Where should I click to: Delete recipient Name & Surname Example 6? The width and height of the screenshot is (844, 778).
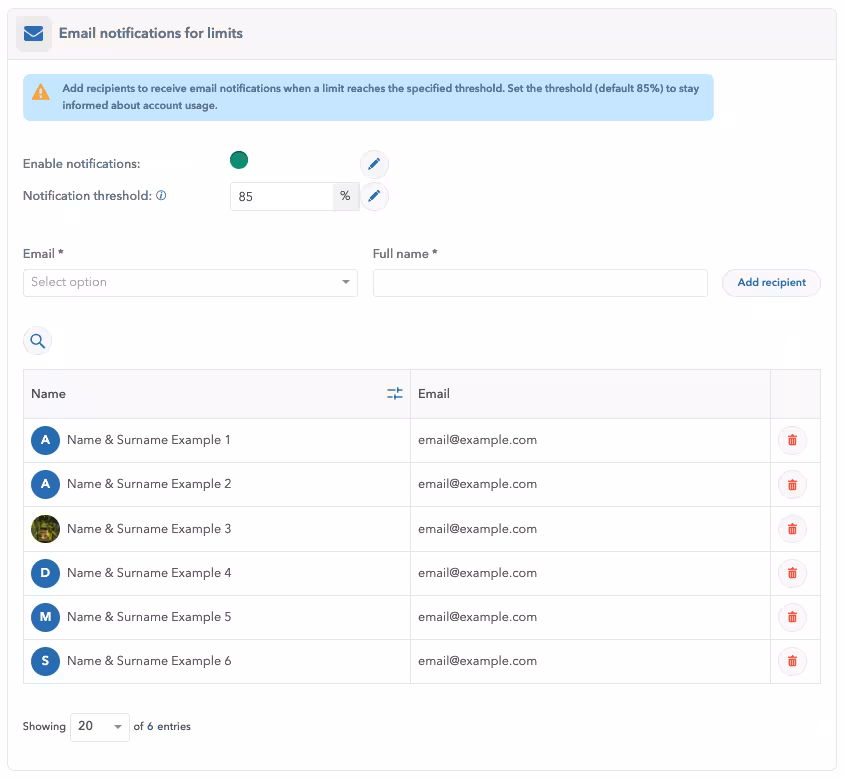(x=792, y=661)
